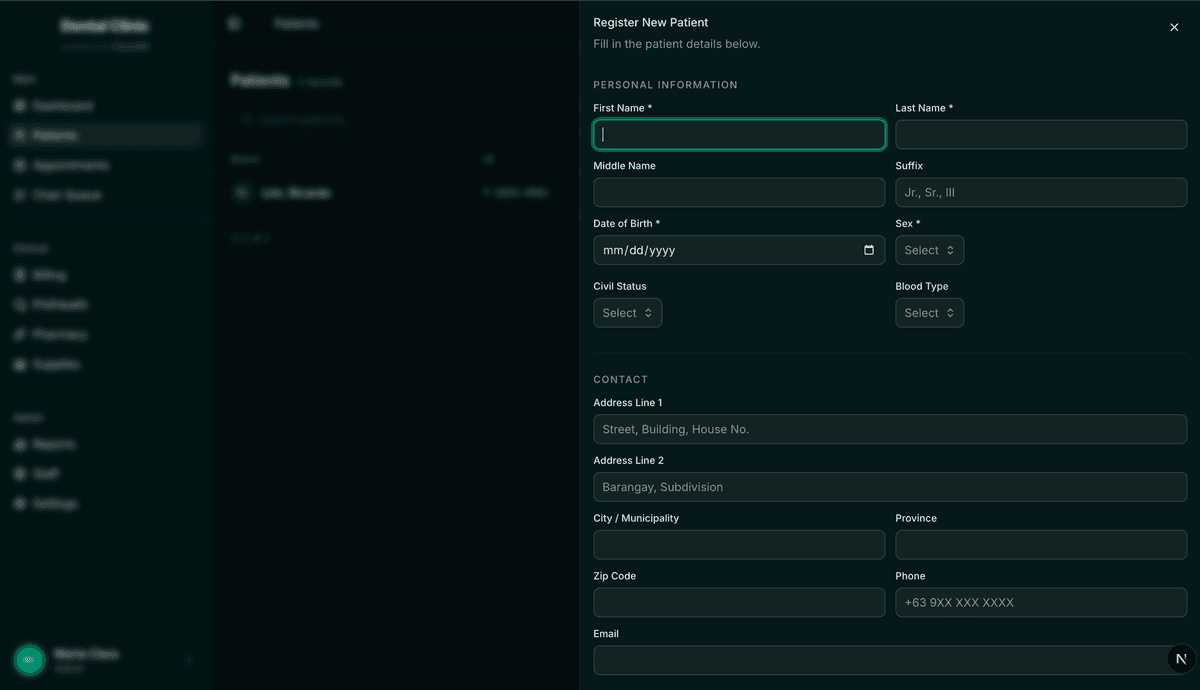Focus the Address Line 2 input
The height and width of the screenshot is (690, 1200).
coord(890,487)
